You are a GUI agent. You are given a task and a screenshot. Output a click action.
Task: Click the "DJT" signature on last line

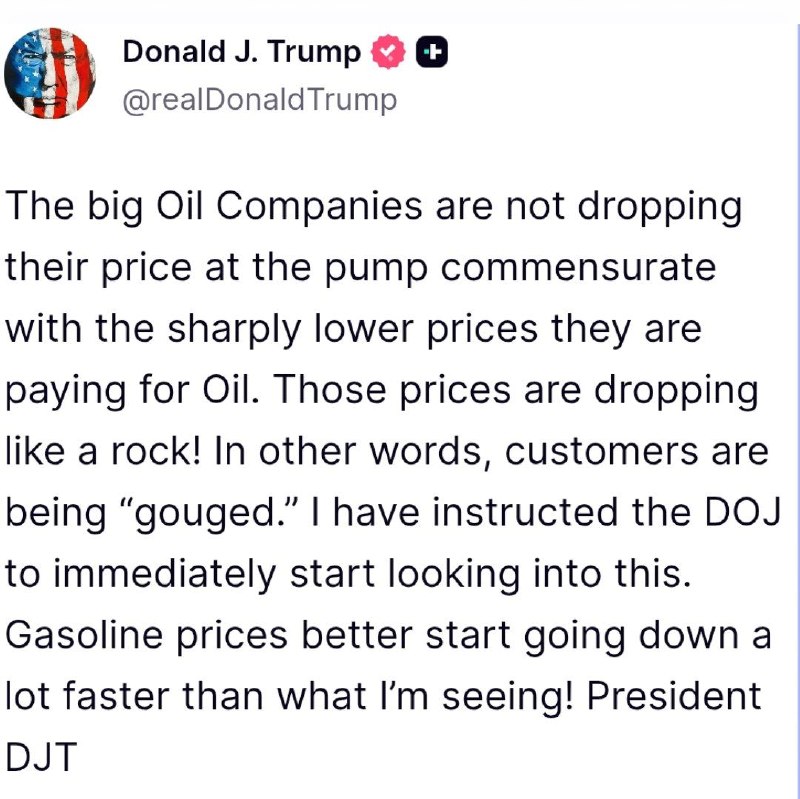coord(41,757)
